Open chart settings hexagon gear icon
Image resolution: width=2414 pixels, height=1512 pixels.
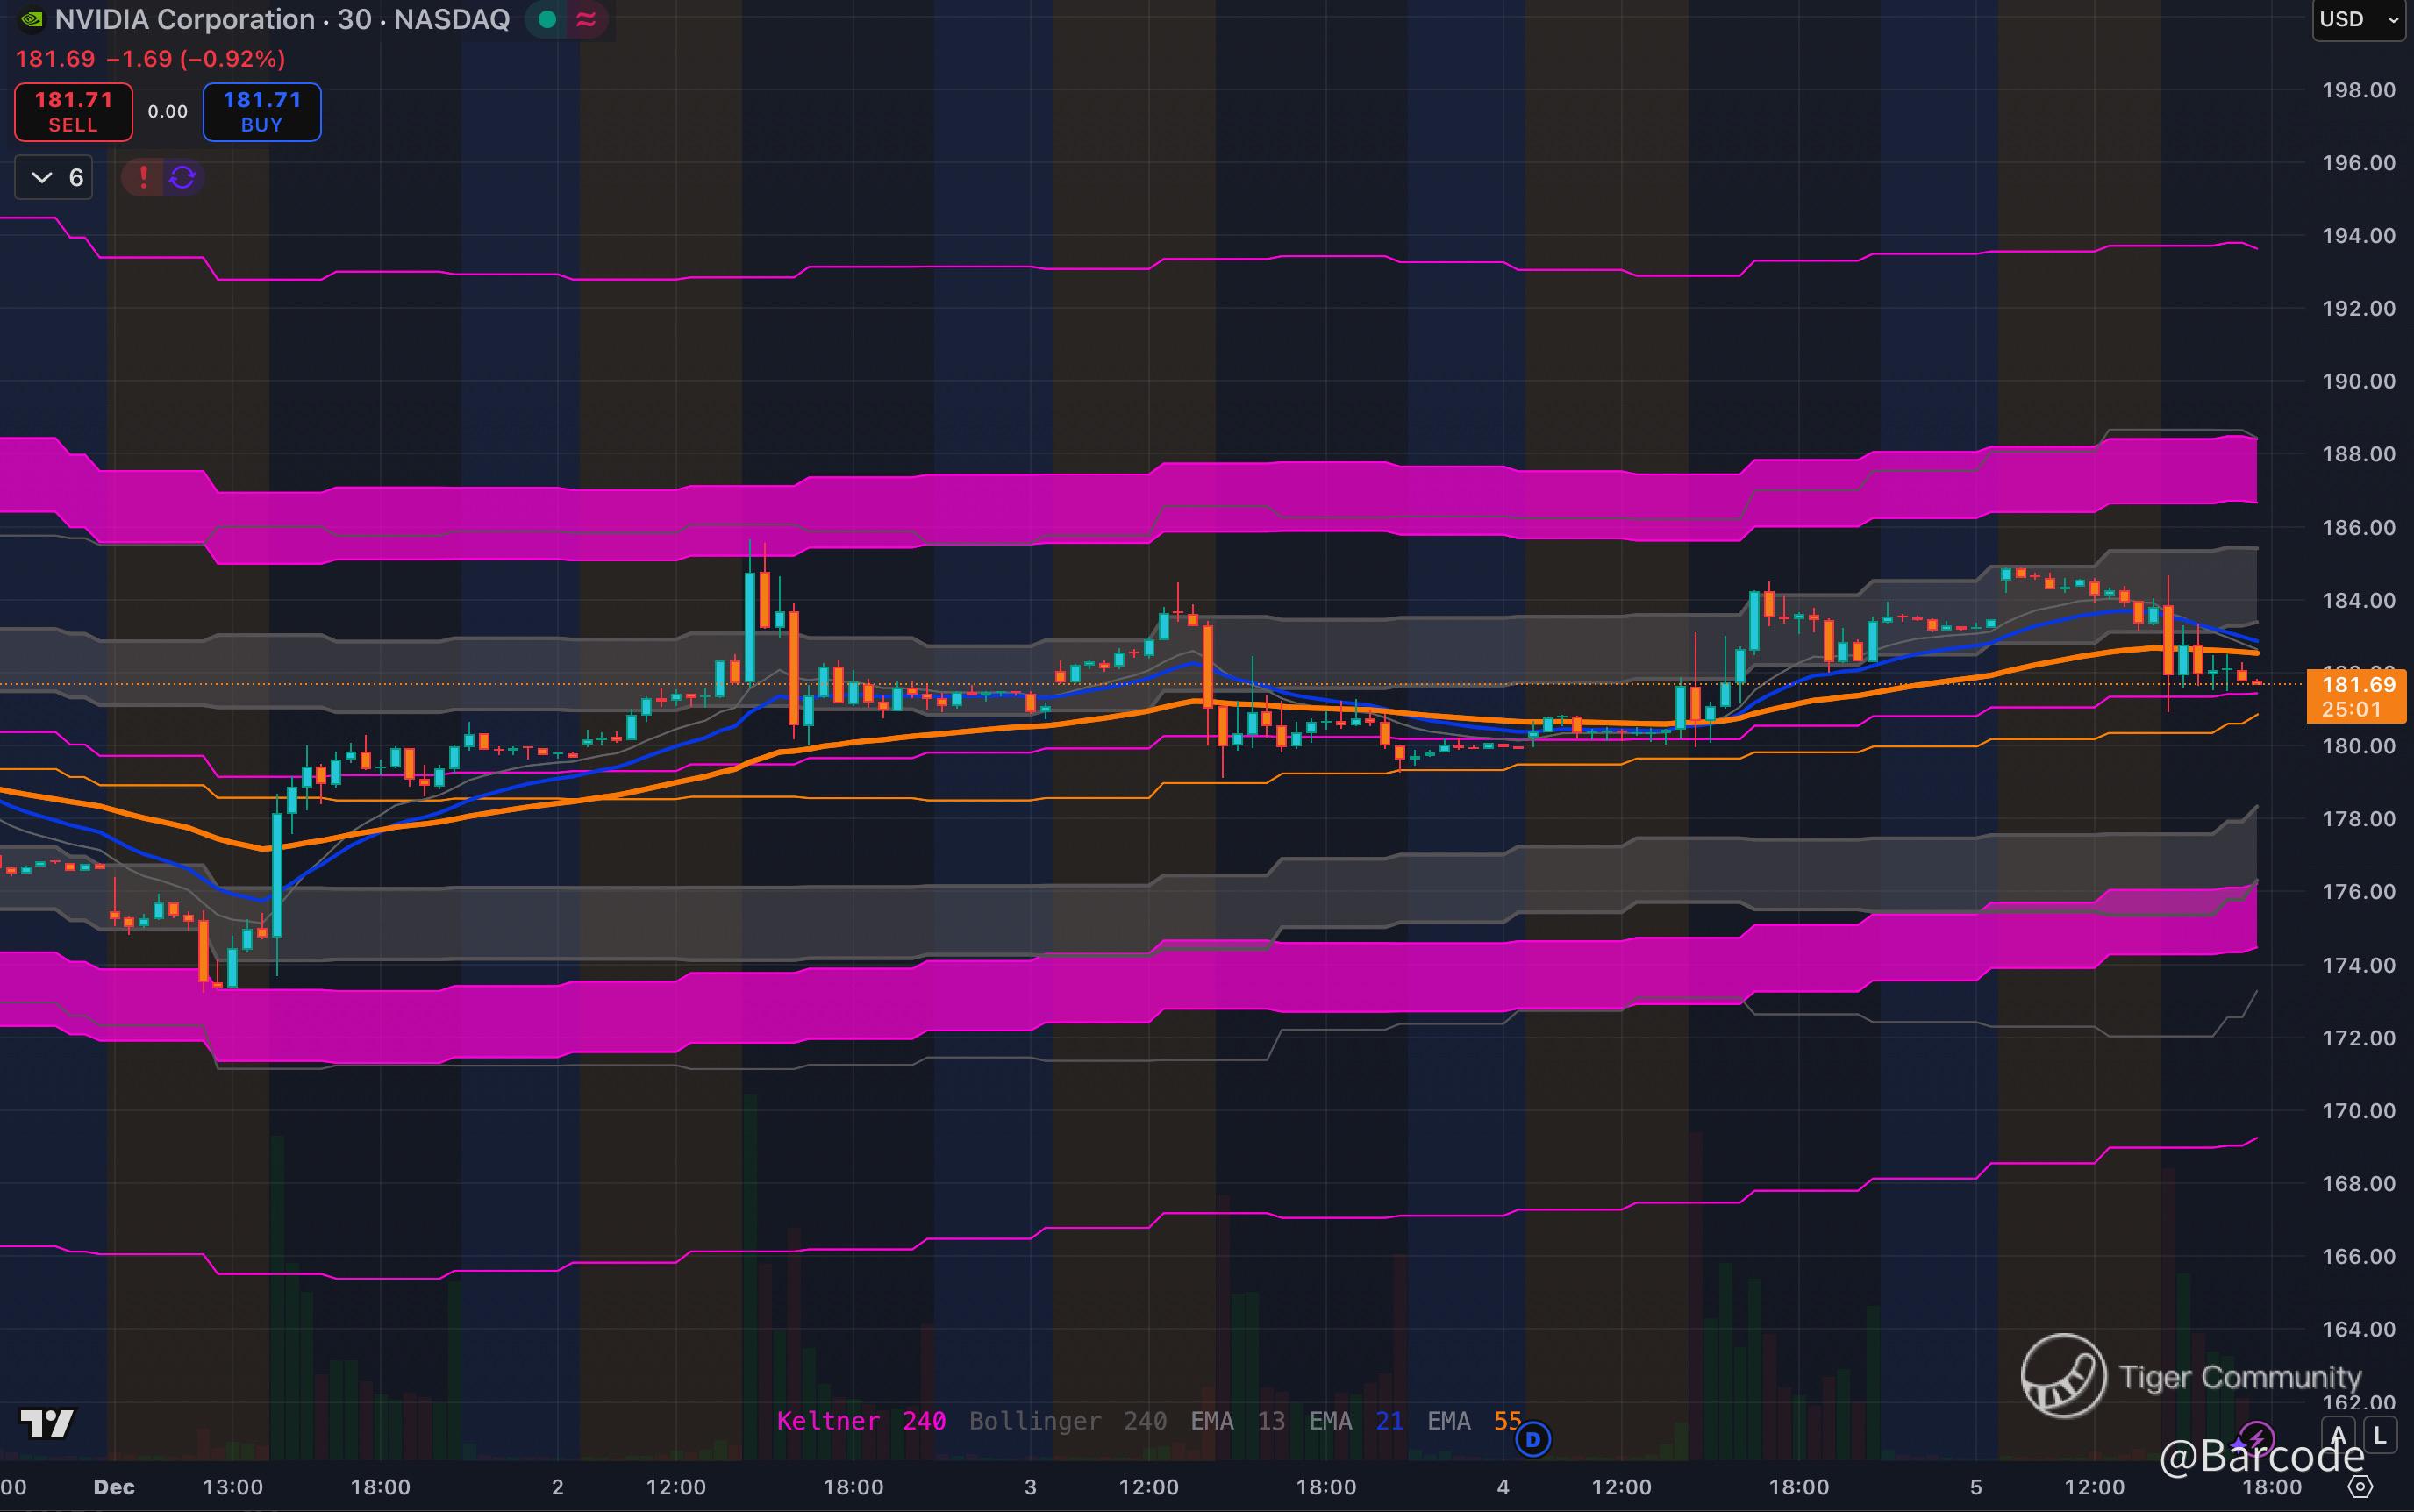pyautogui.click(x=2360, y=1487)
